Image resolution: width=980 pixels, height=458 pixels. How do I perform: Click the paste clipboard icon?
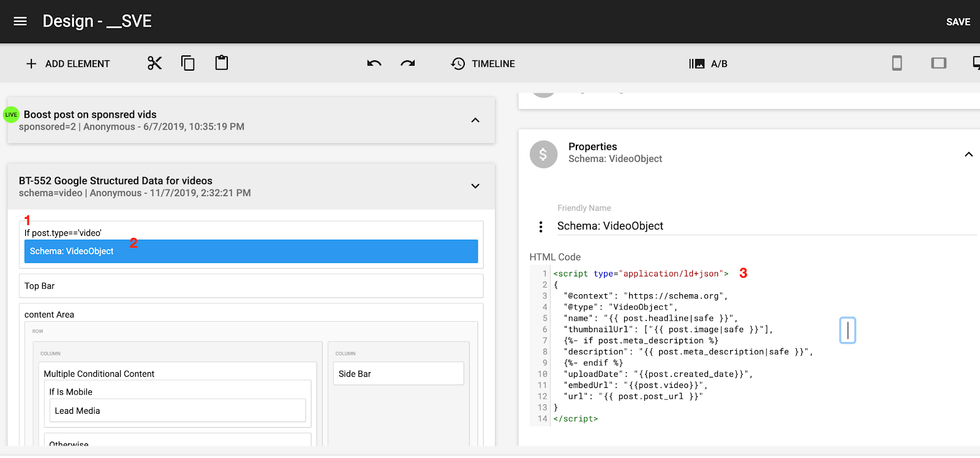pos(222,63)
